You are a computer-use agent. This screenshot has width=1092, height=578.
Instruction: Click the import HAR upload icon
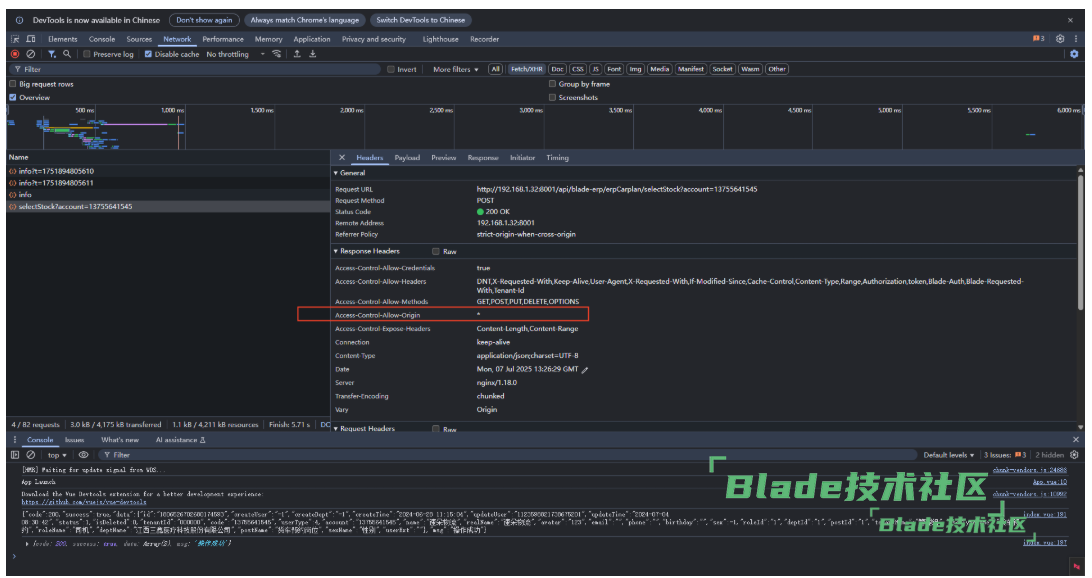pos(297,54)
